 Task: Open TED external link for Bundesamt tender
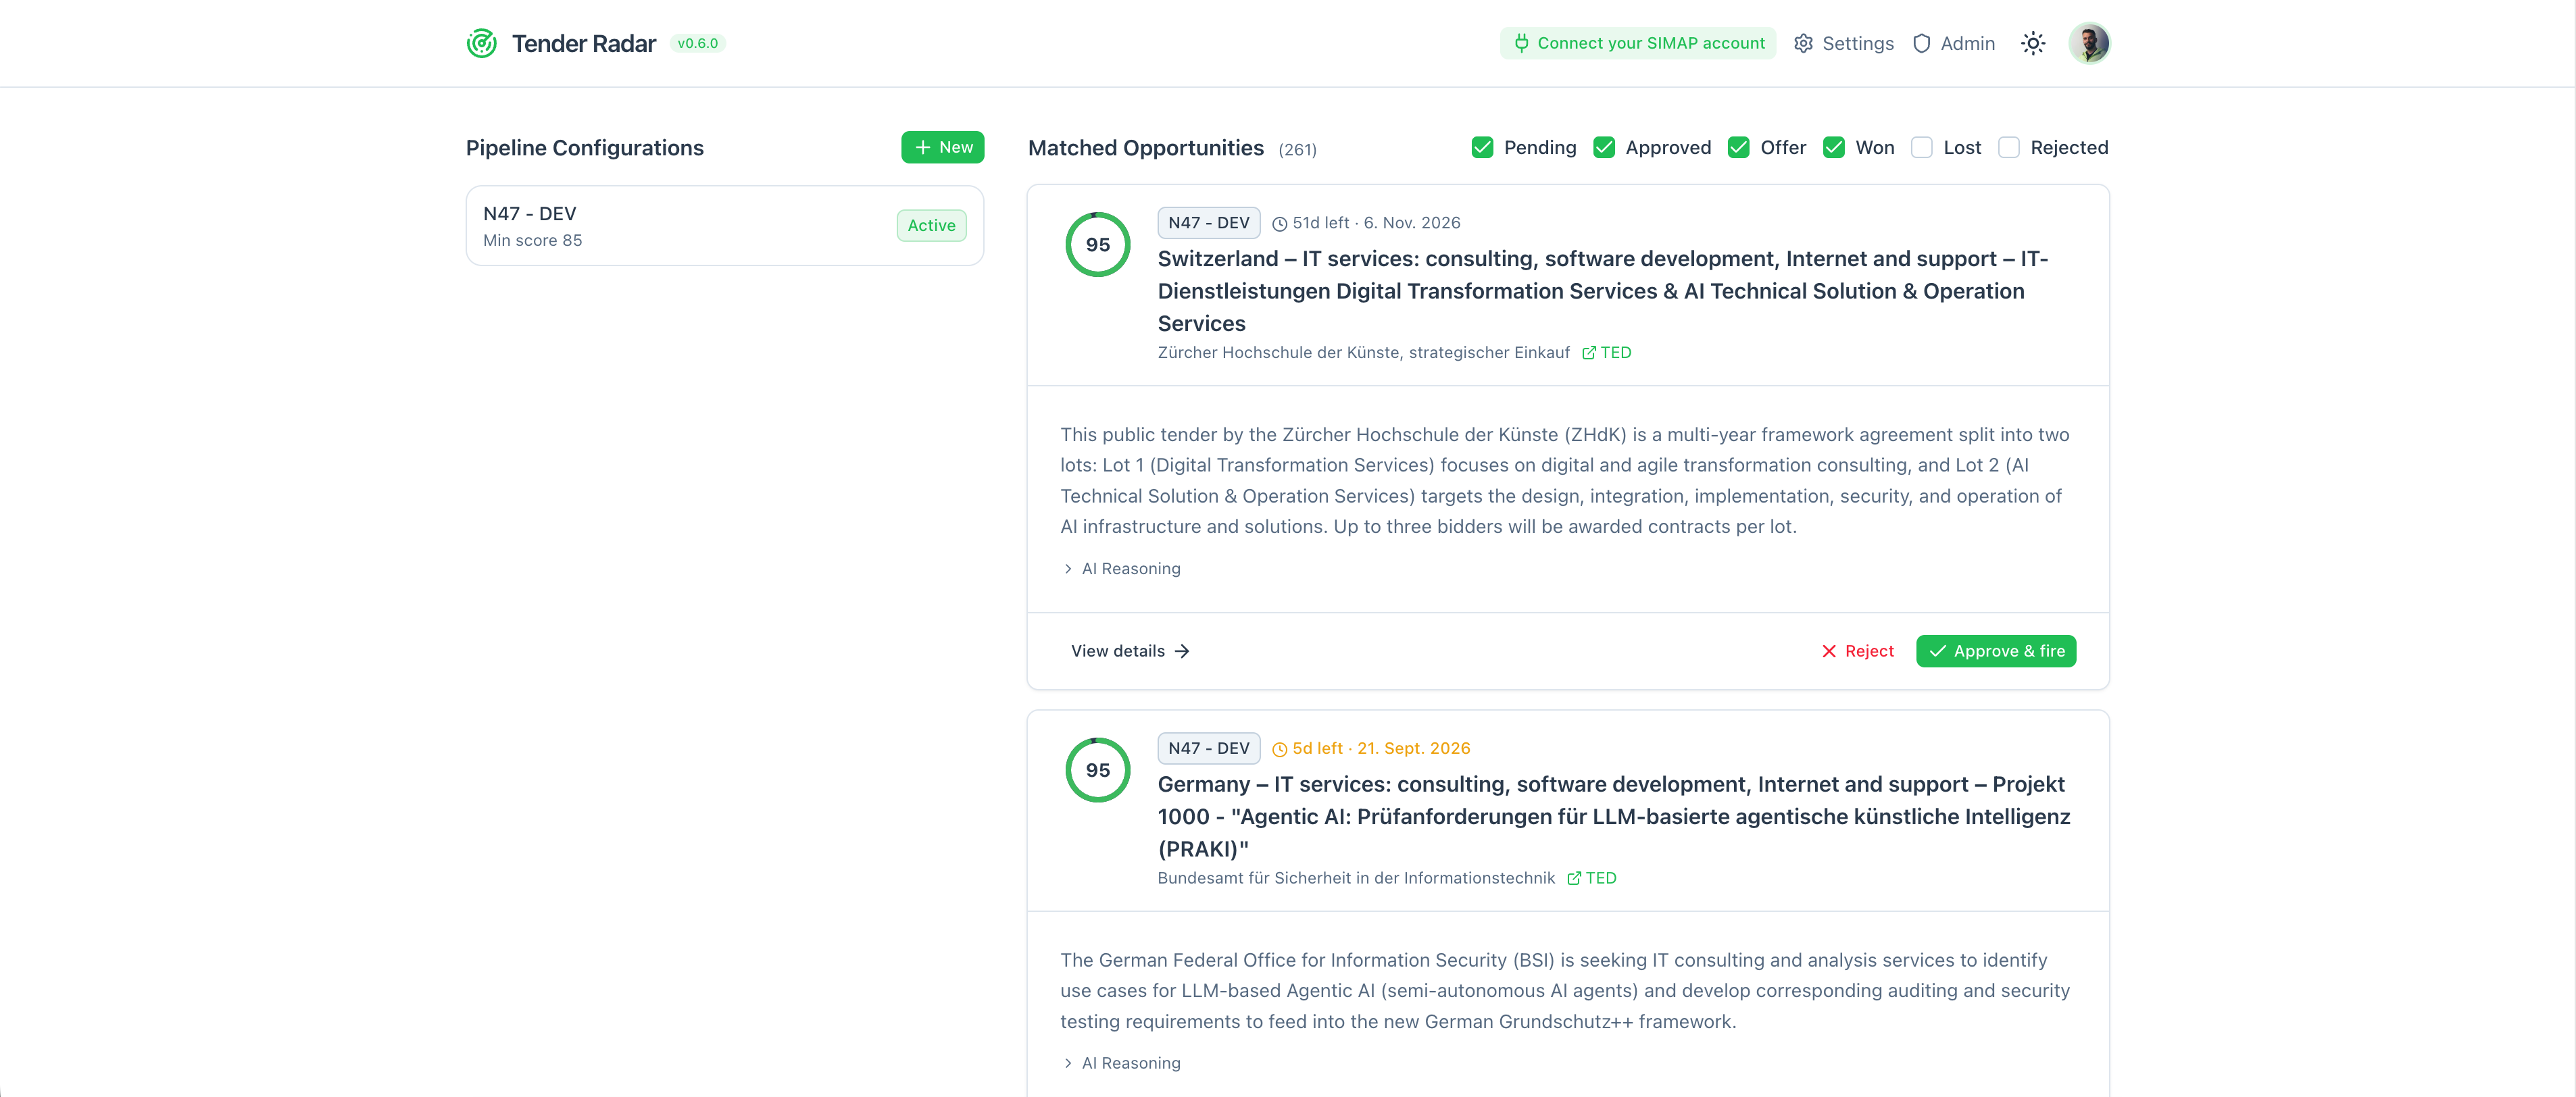pyautogui.click(x=1591, y=878)
